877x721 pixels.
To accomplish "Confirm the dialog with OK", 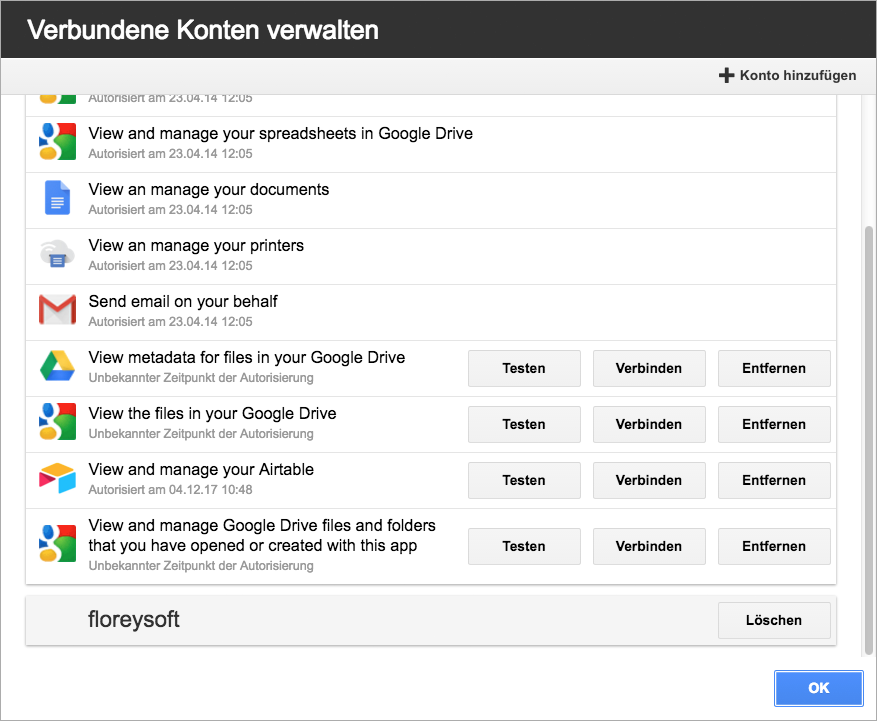I will pyautogui.click(x=819, y=688).
